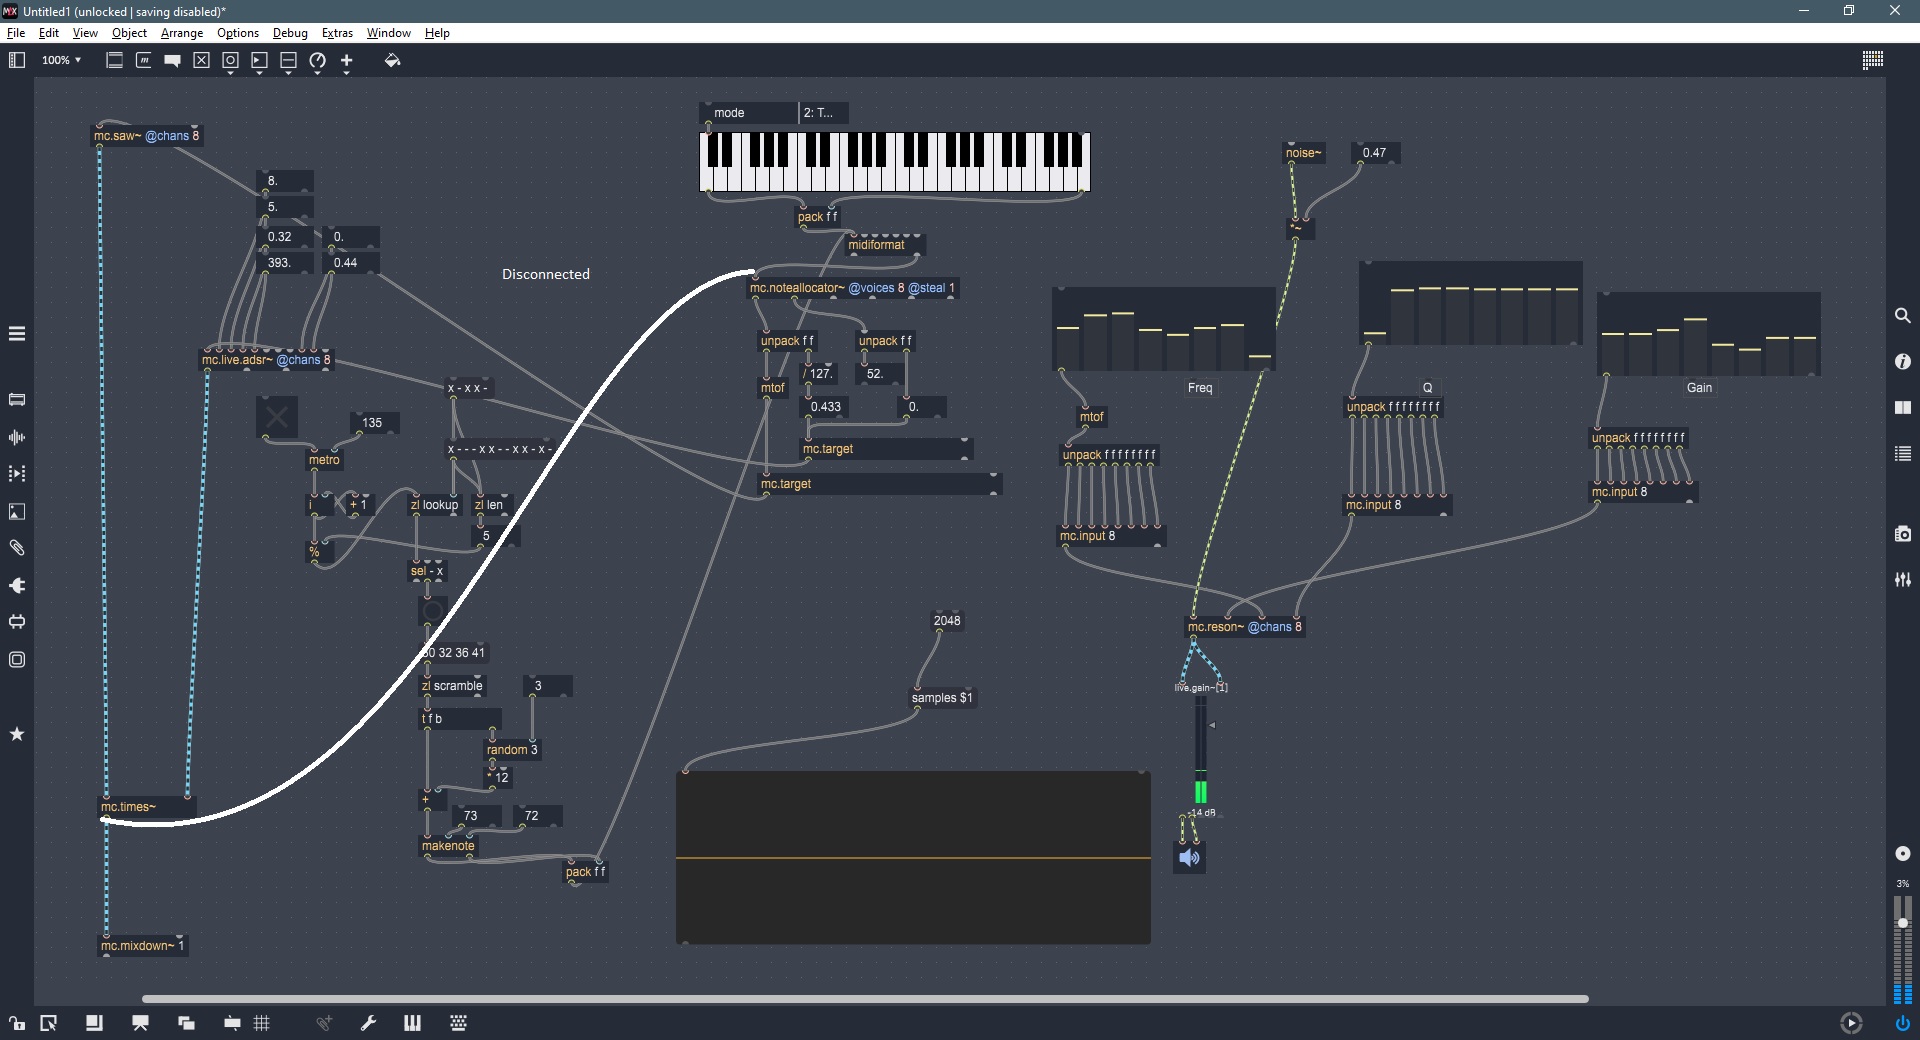The width and height of the screenshot is (1920, 1040).
Task: Open the search icon in right sidebar
Action: point(1902,316)
